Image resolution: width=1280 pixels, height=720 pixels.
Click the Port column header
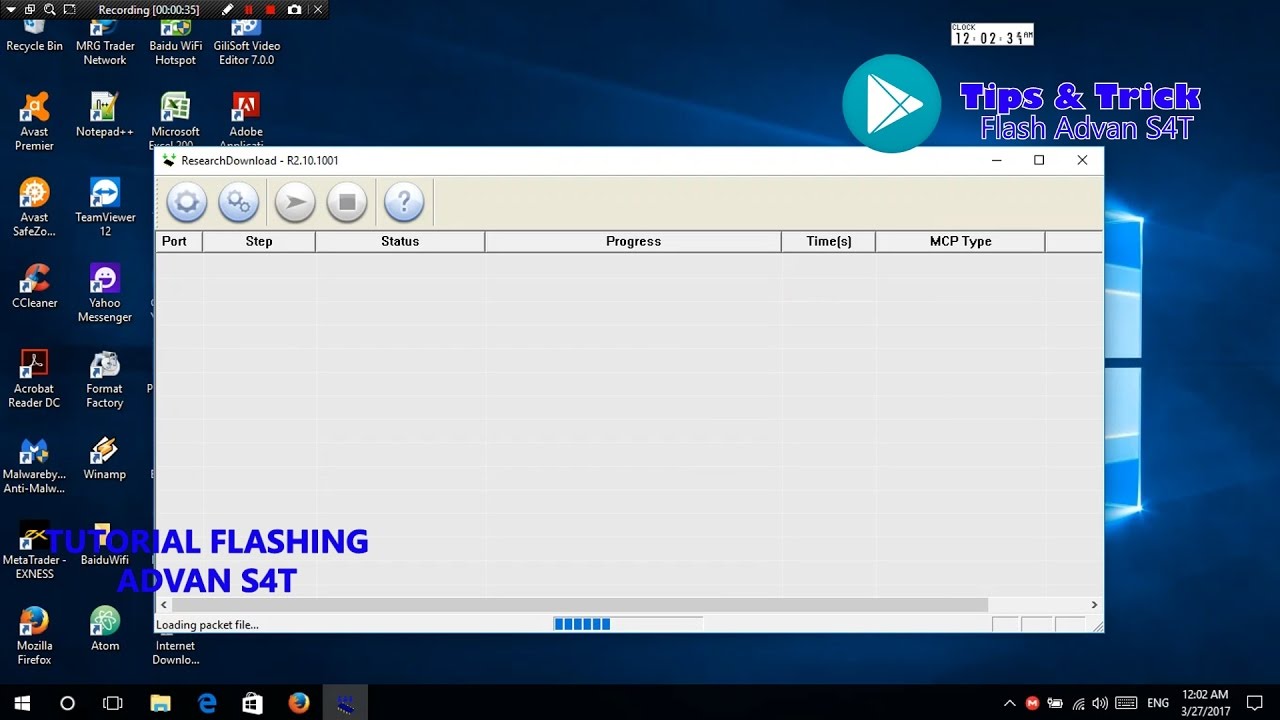[179, 241]
